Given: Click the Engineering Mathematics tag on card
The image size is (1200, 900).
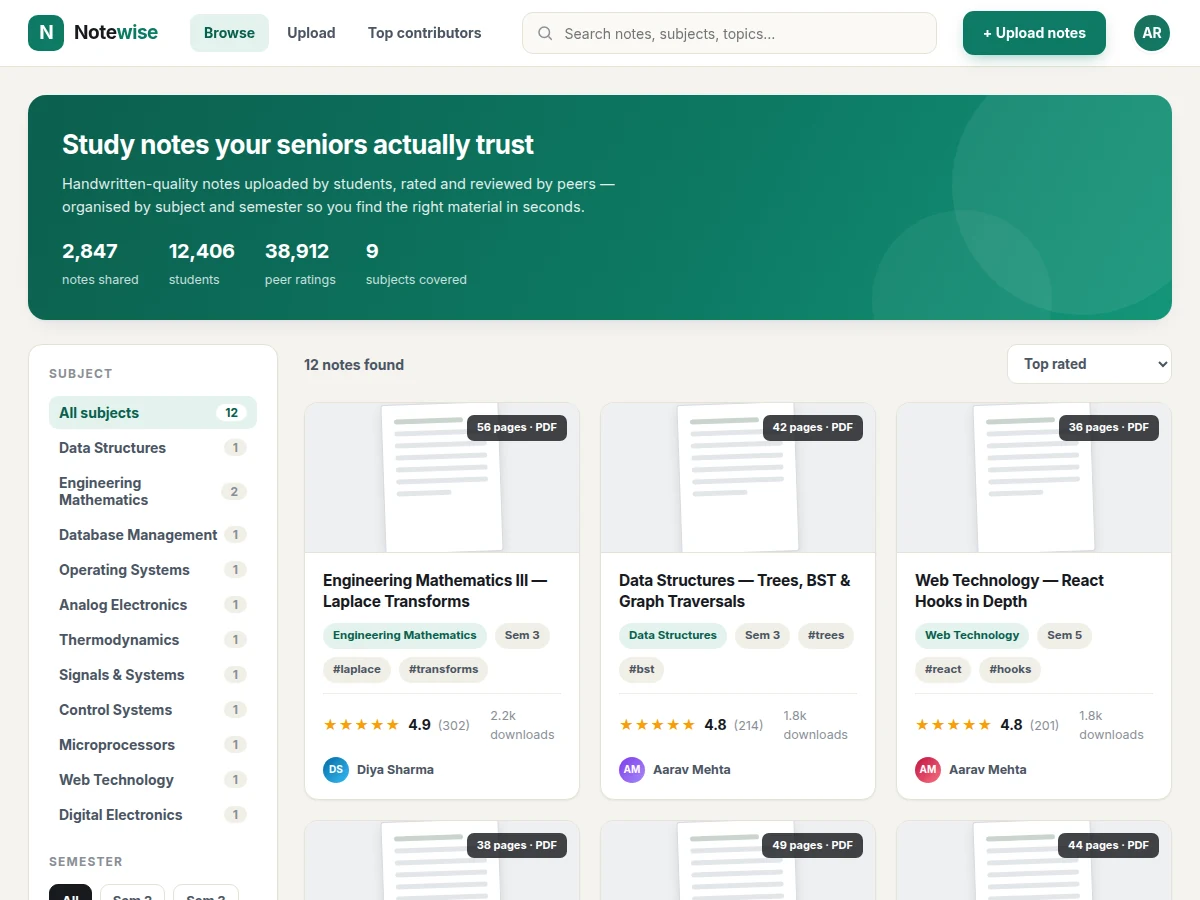Looking at the screenshot, I should pos(405,635).
